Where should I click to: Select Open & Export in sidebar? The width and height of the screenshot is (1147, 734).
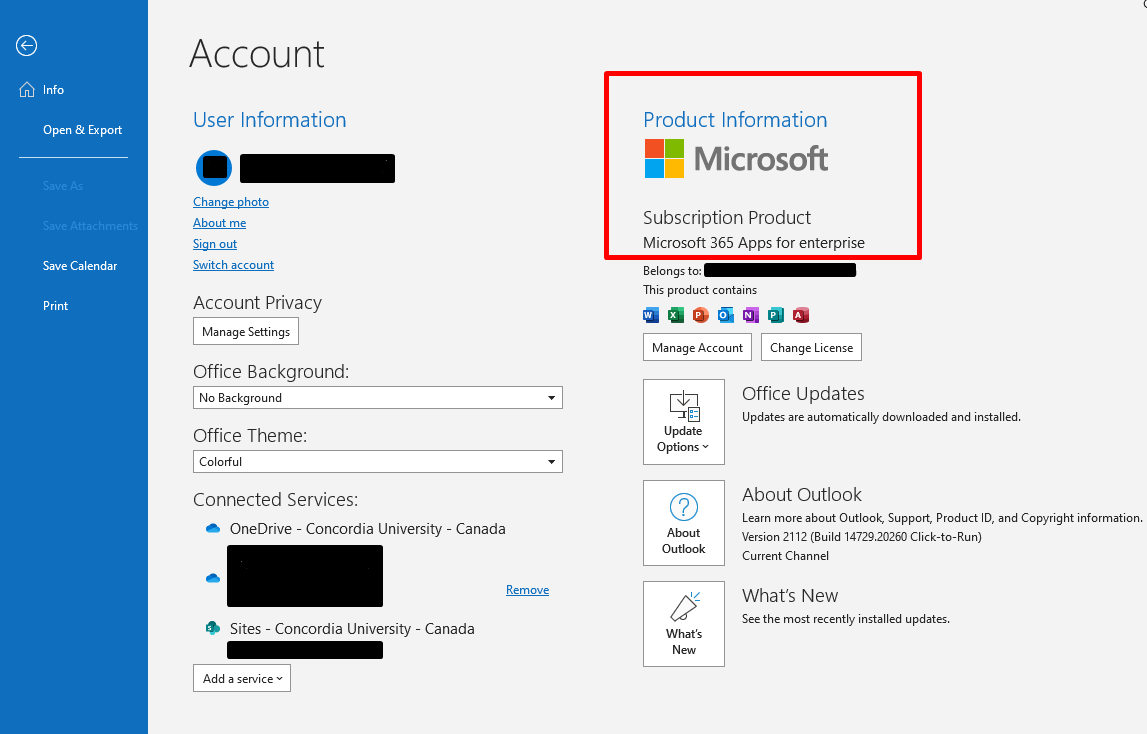83,130
